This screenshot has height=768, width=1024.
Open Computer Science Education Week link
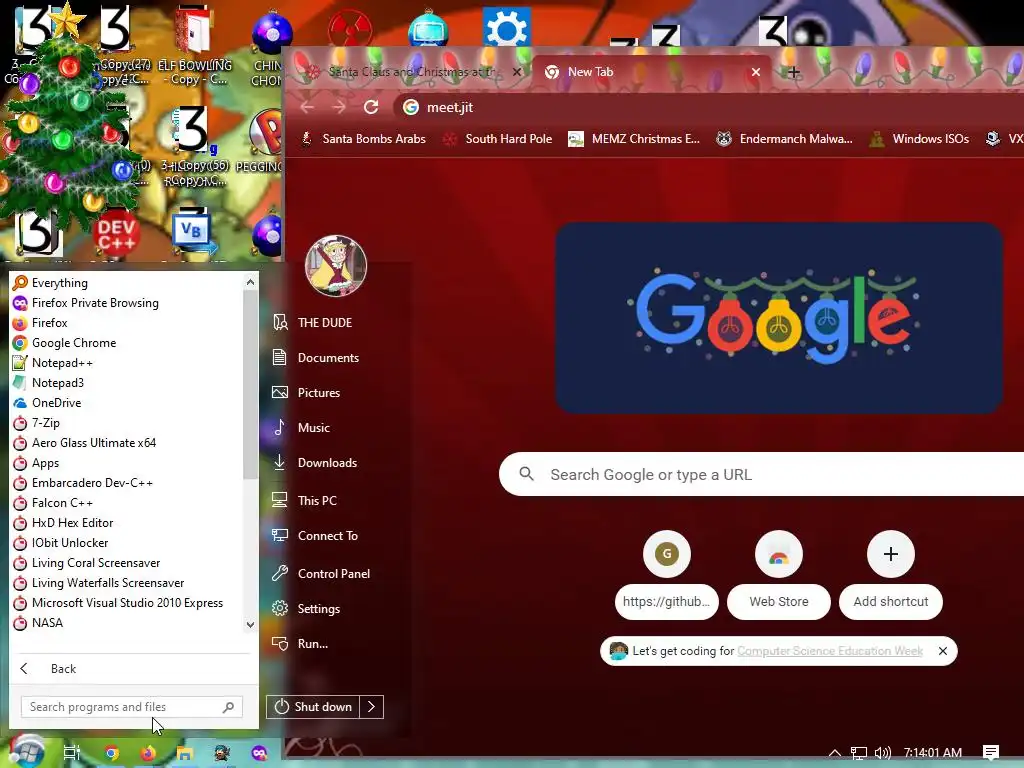[x=829, y=651]
